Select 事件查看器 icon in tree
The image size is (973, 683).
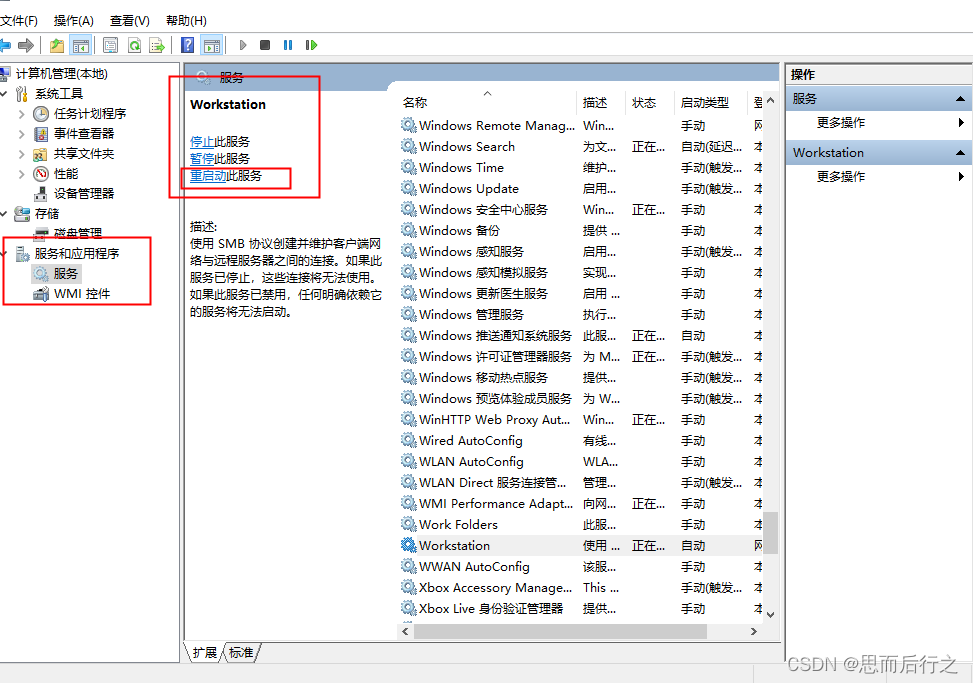click(41, 133)
